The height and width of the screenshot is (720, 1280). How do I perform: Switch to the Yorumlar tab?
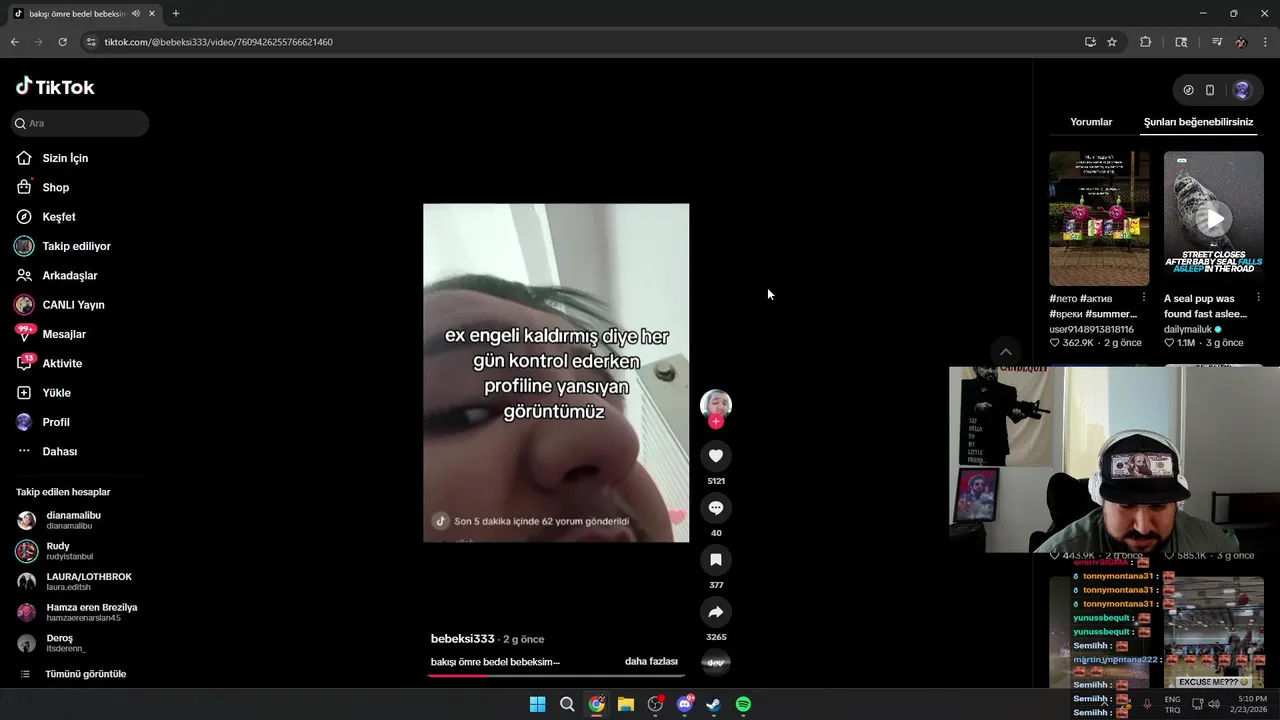click(x=1091, y=122)
